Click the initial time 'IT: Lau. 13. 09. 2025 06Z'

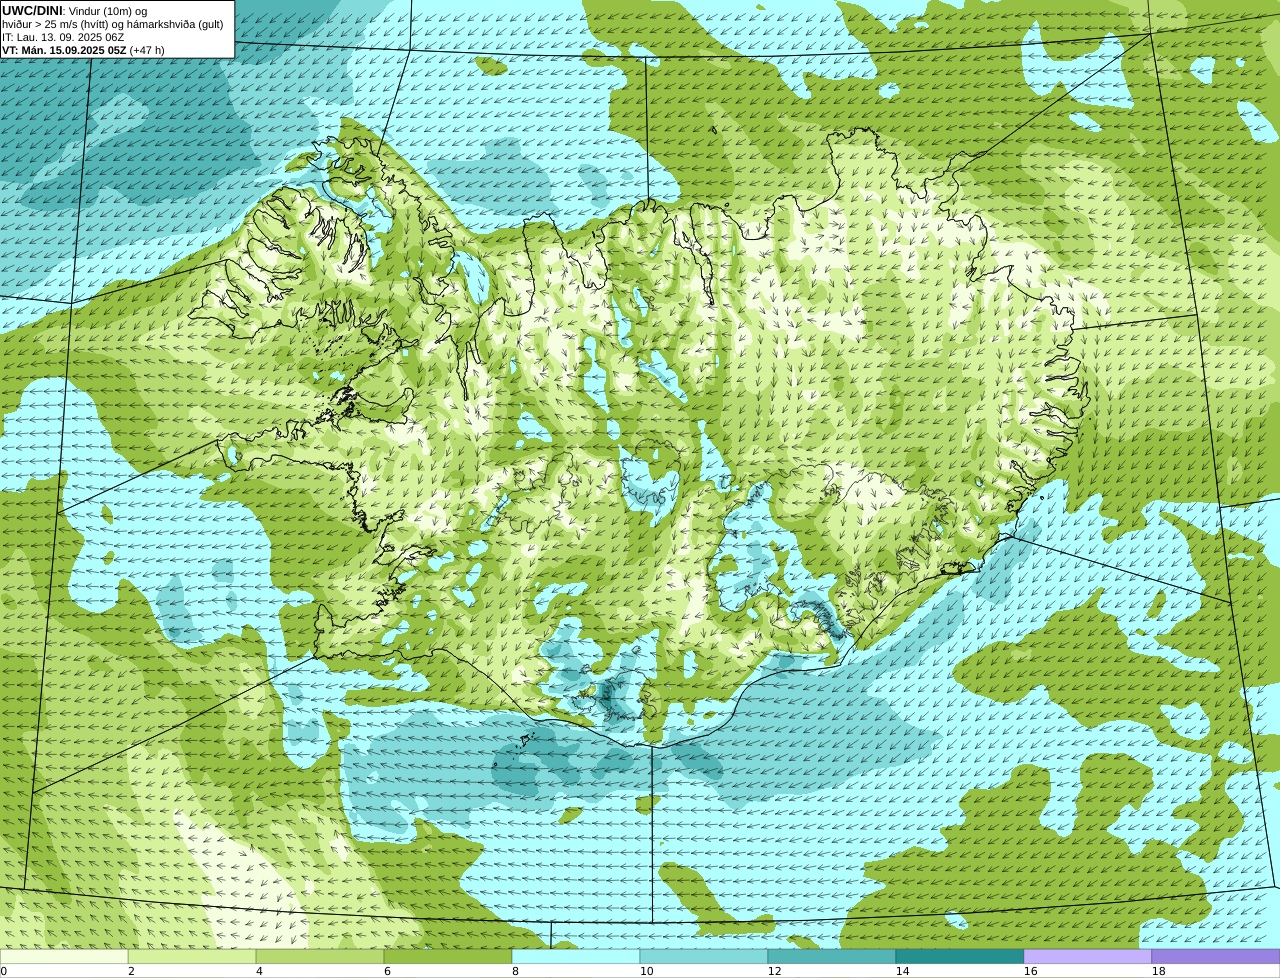(63, 37)
